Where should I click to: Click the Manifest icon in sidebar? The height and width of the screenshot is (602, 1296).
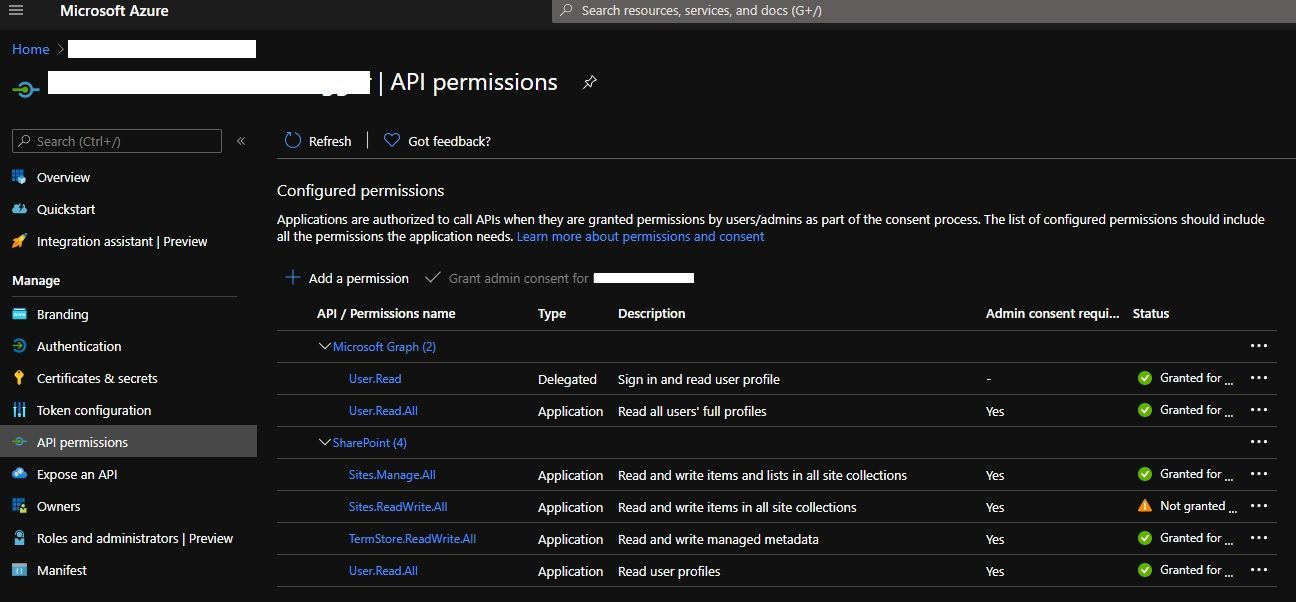19,570
